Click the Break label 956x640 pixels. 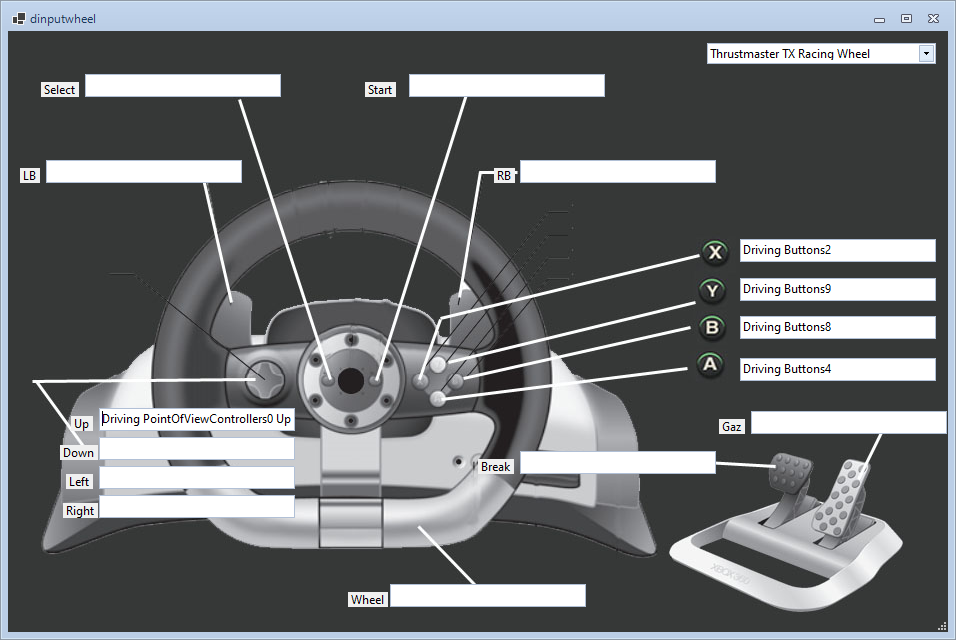coord(495,467)
